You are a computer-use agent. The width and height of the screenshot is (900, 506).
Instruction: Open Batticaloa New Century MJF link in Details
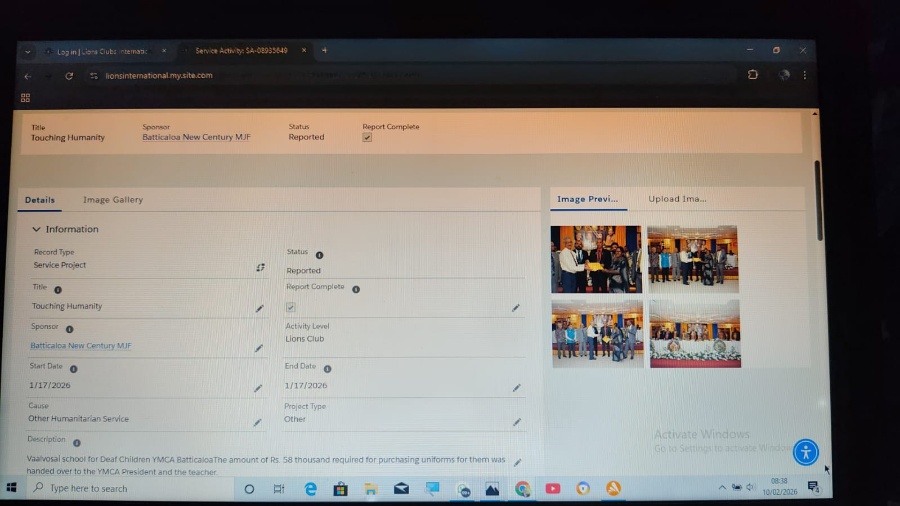[x=81, y=345]
